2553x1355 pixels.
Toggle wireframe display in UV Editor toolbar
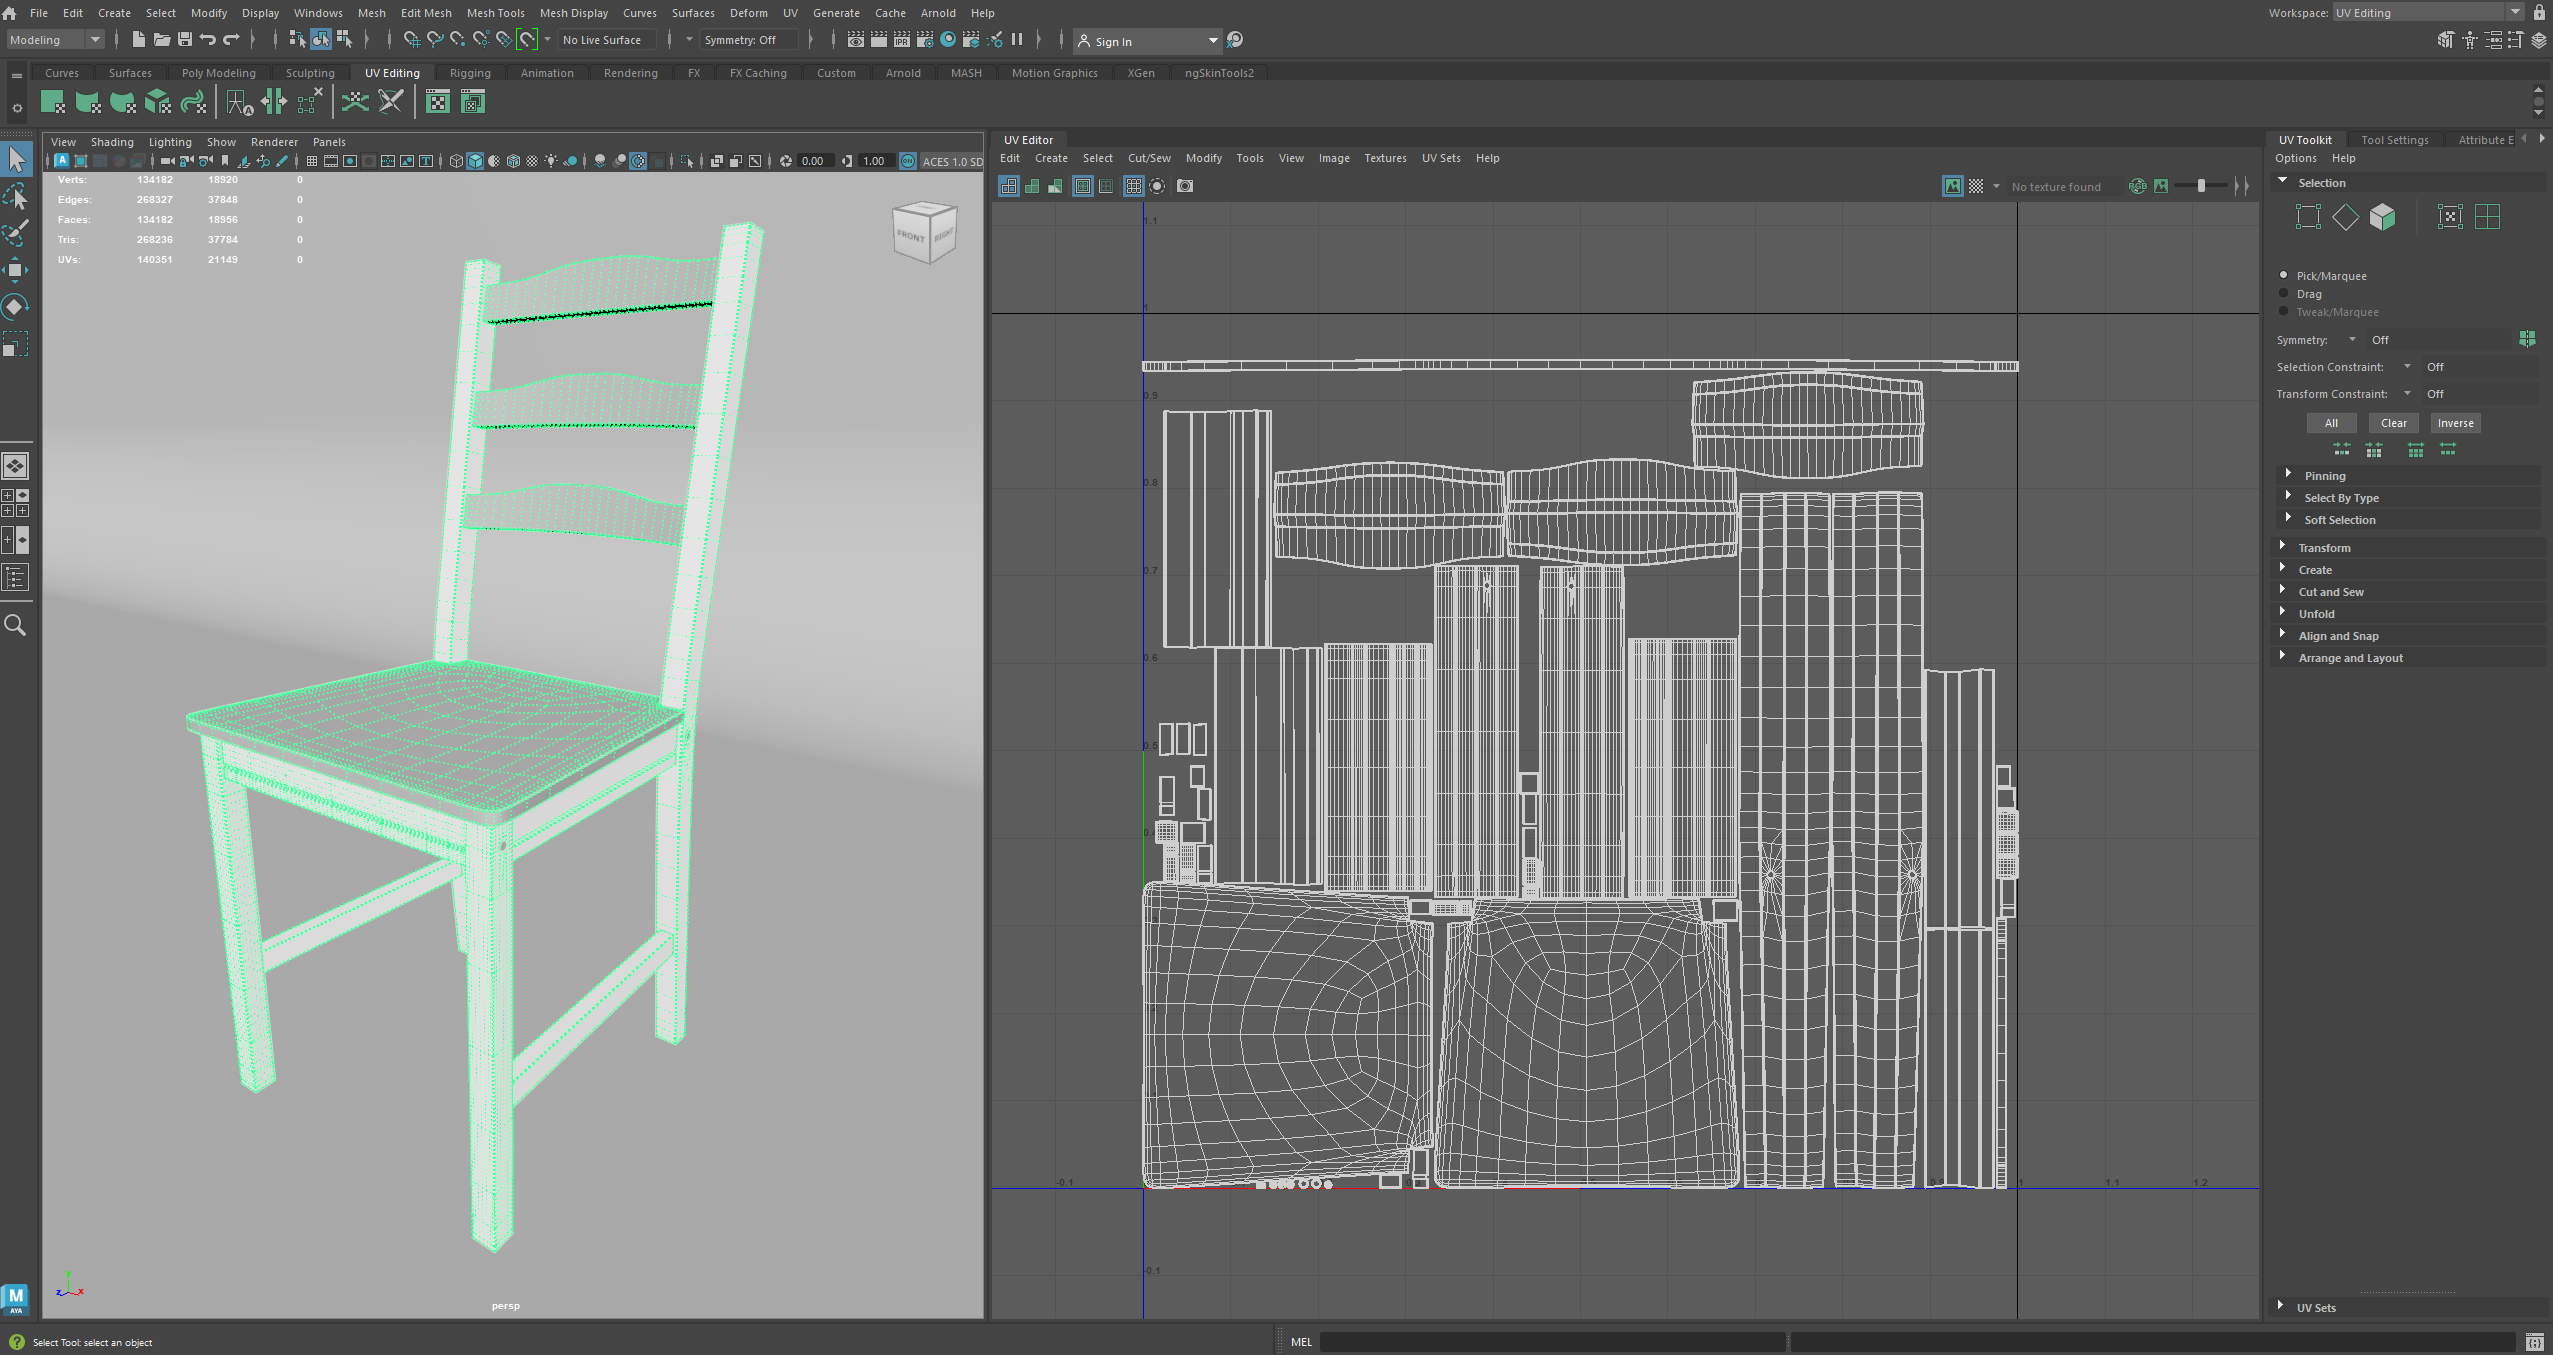tap(1009, 186)
